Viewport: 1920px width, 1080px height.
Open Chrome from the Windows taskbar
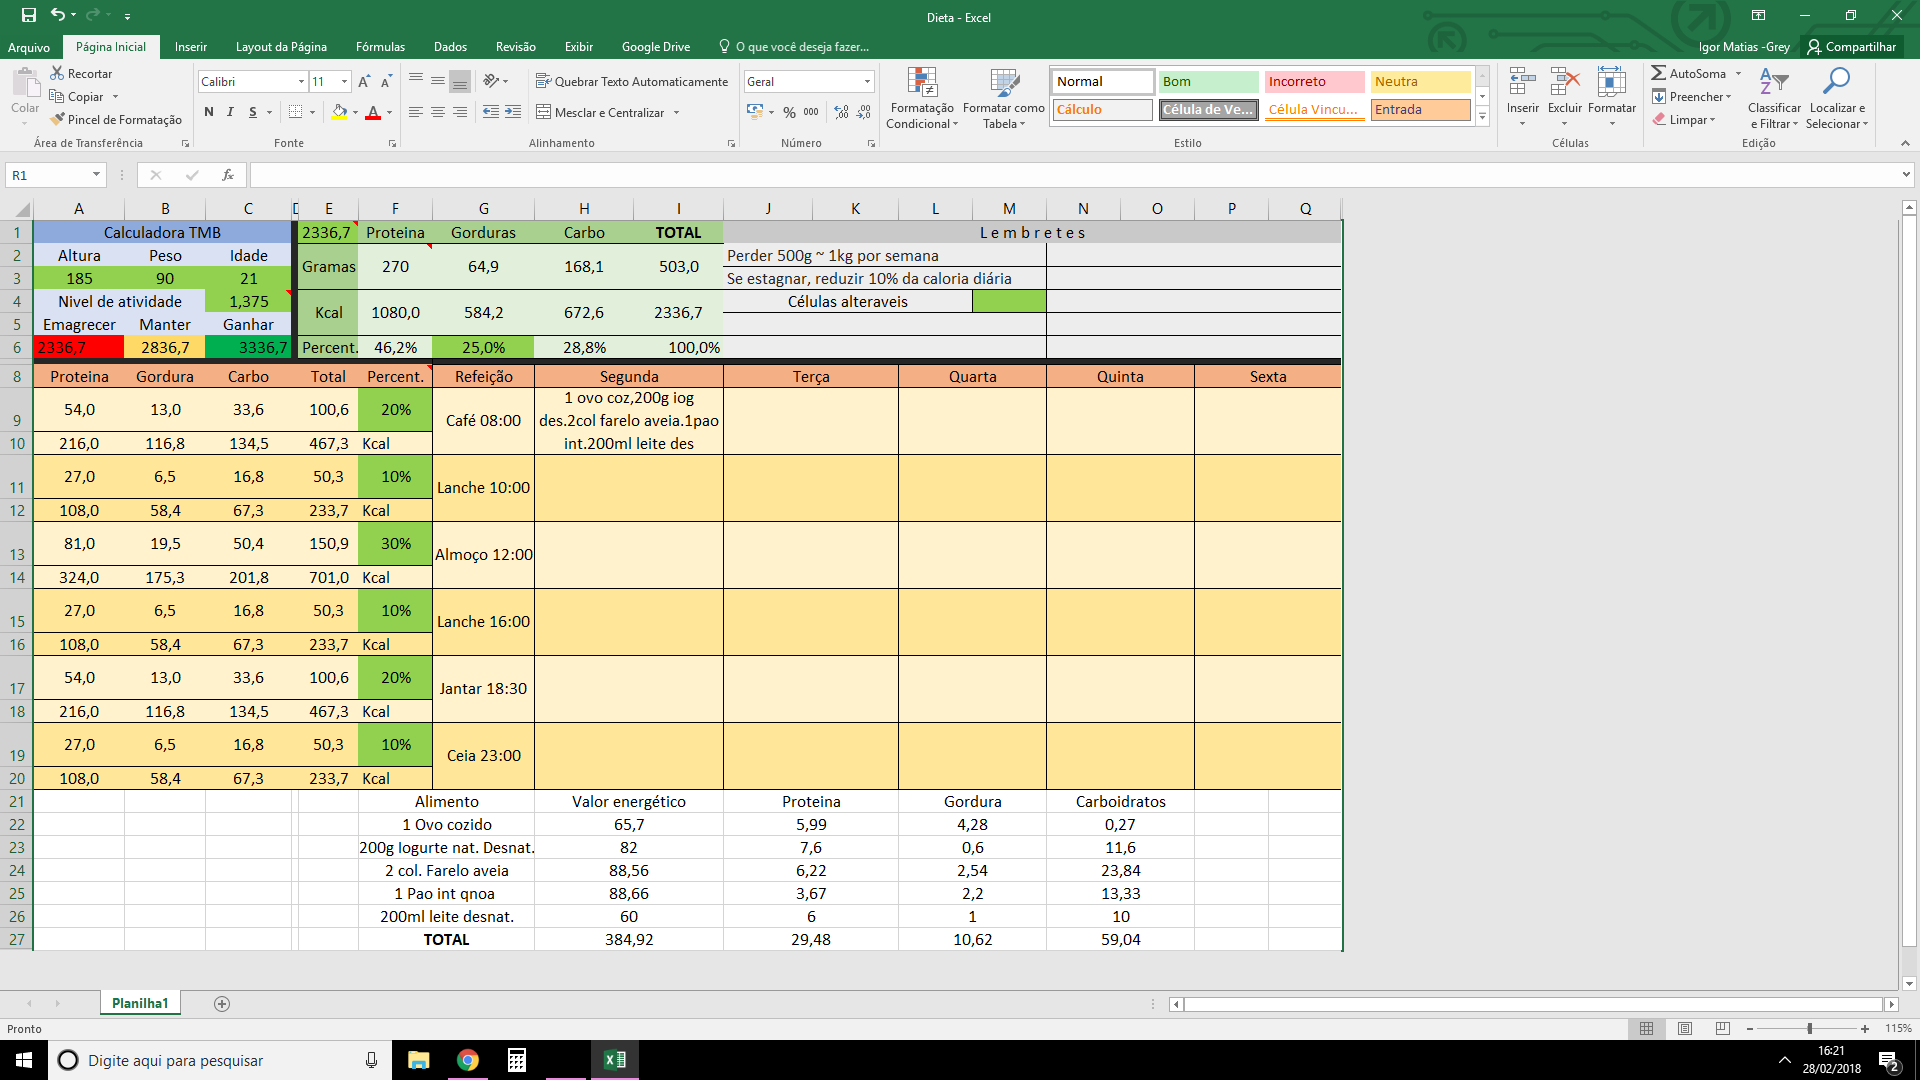click(x=467, y=1060)
